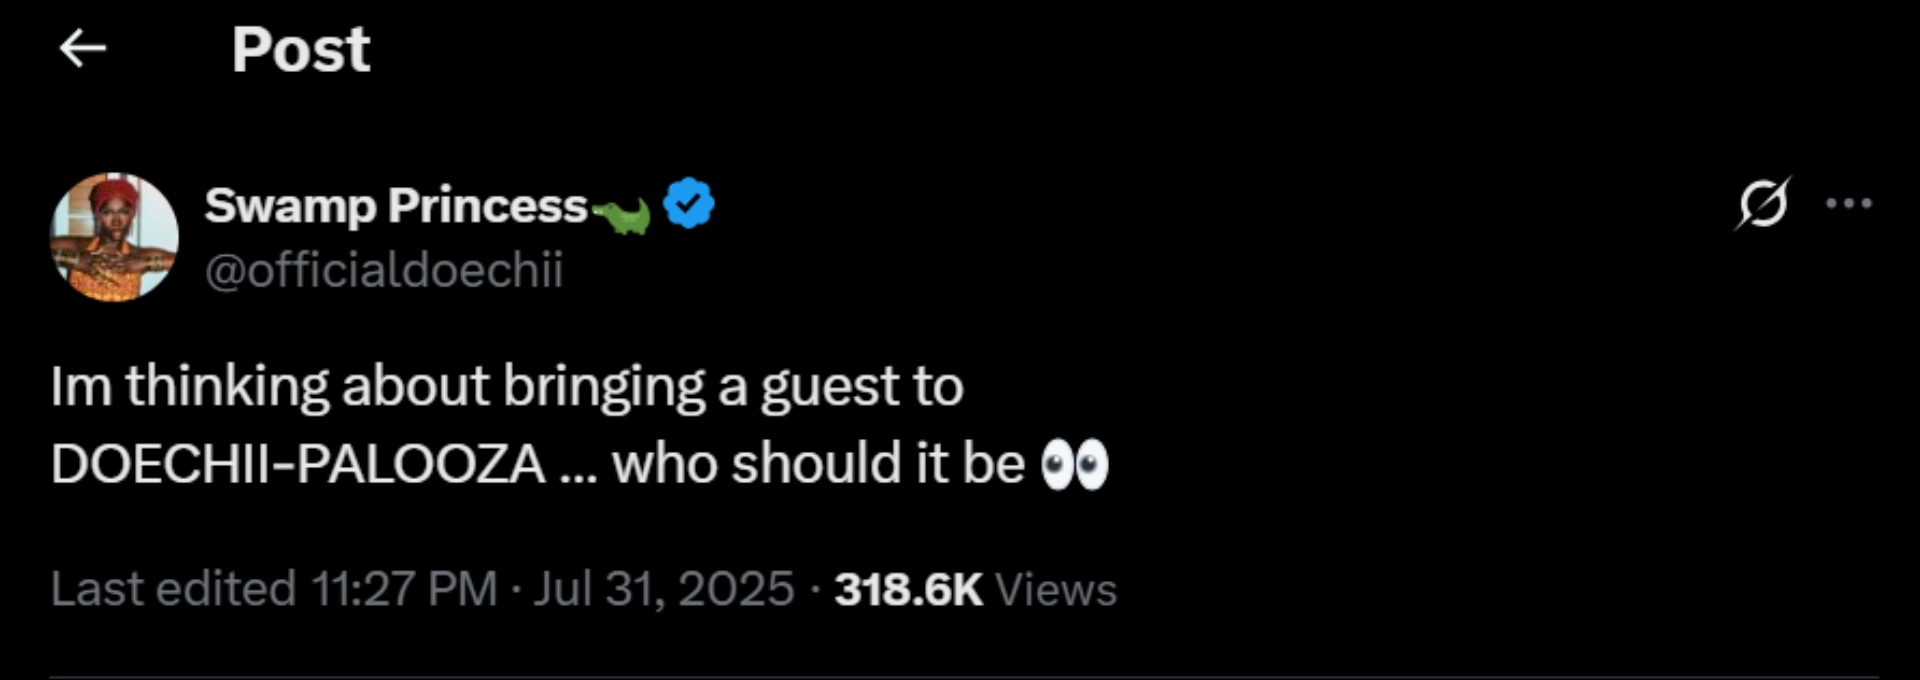Open the three-dot more options menu
1920x680 pixels.
pos(1848,204)
